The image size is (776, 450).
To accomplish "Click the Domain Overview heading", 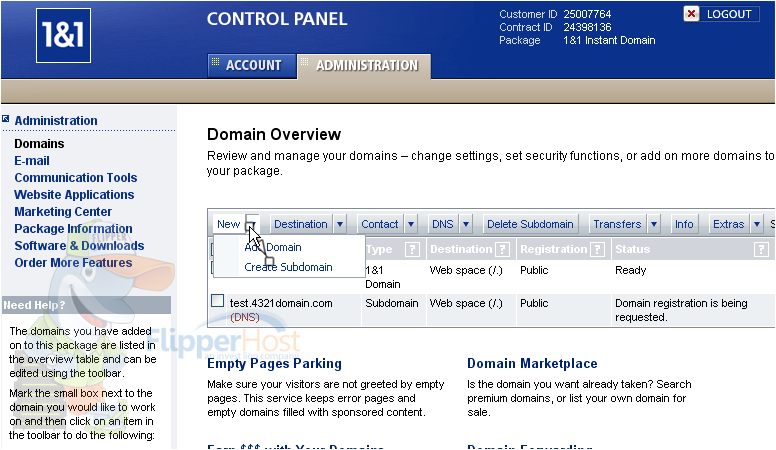I will click(x=274, y=134).
